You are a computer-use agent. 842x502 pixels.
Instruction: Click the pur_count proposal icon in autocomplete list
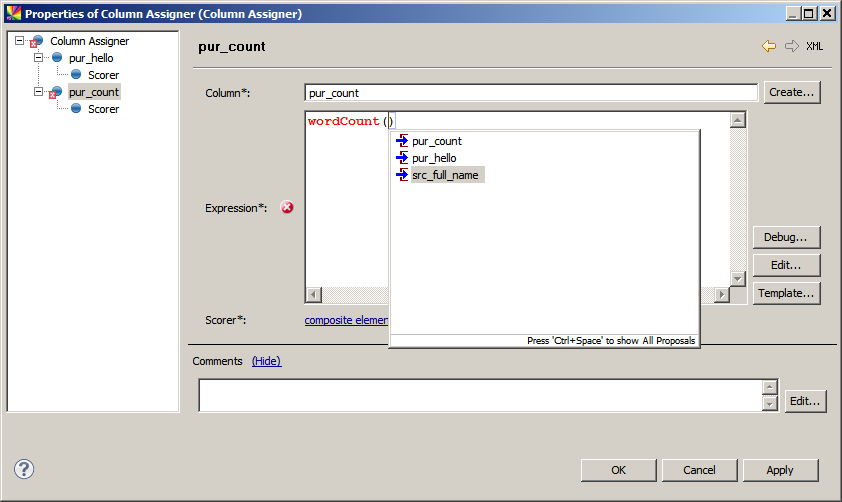click(402, 141)
